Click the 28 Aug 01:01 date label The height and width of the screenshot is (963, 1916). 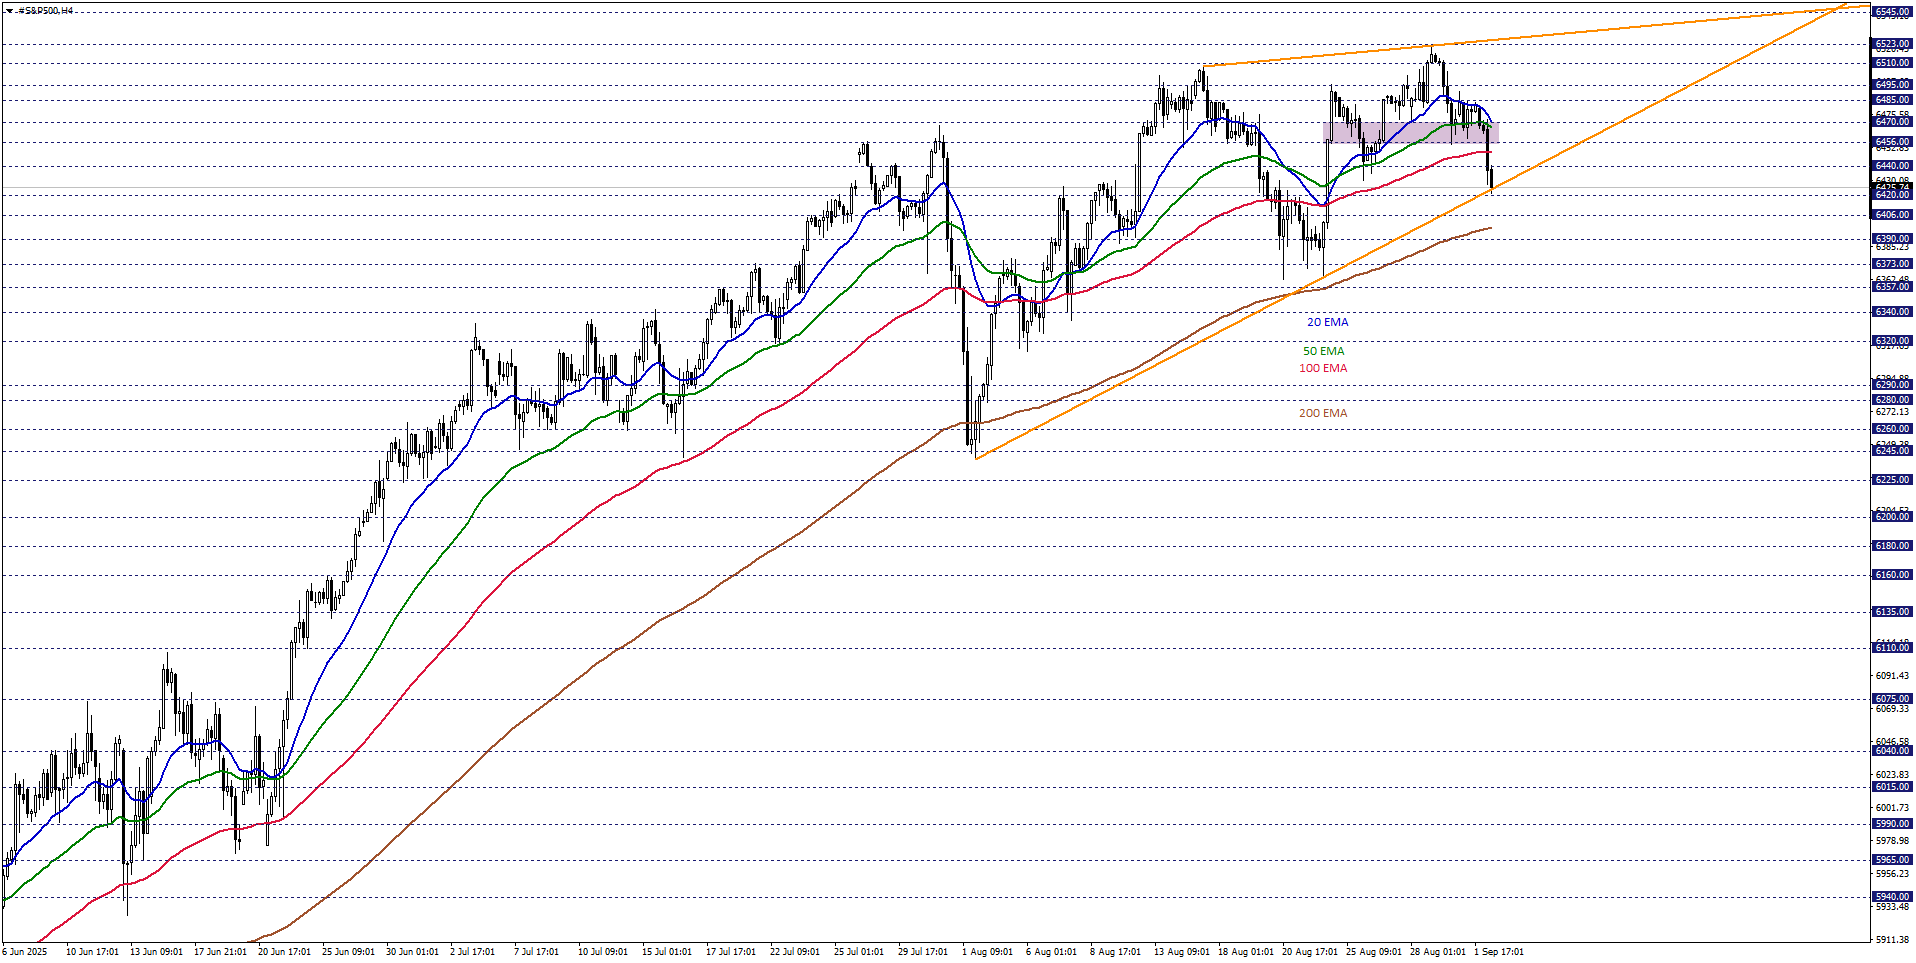[x=1437, y=952]
